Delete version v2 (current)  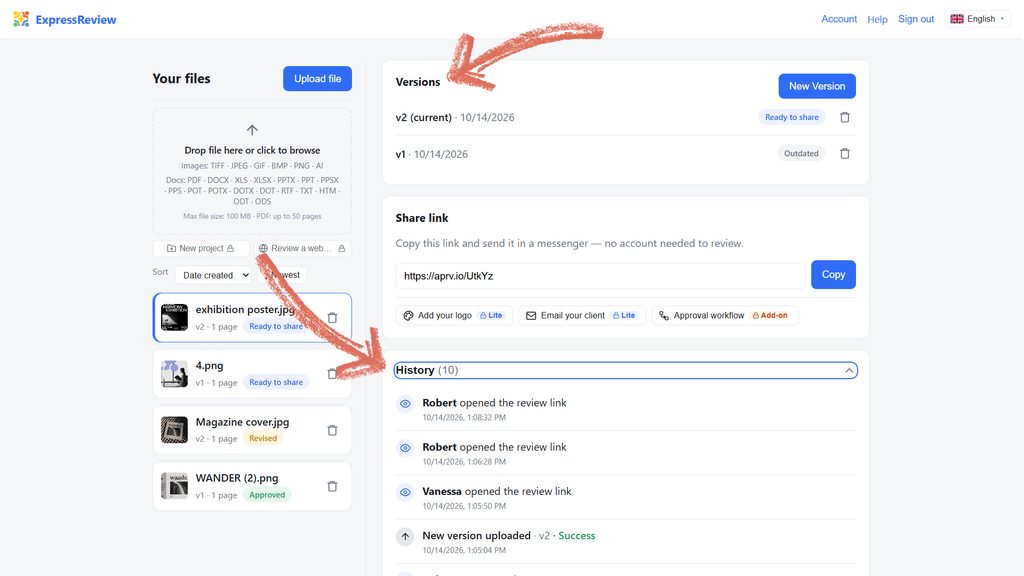click(844, 118)
